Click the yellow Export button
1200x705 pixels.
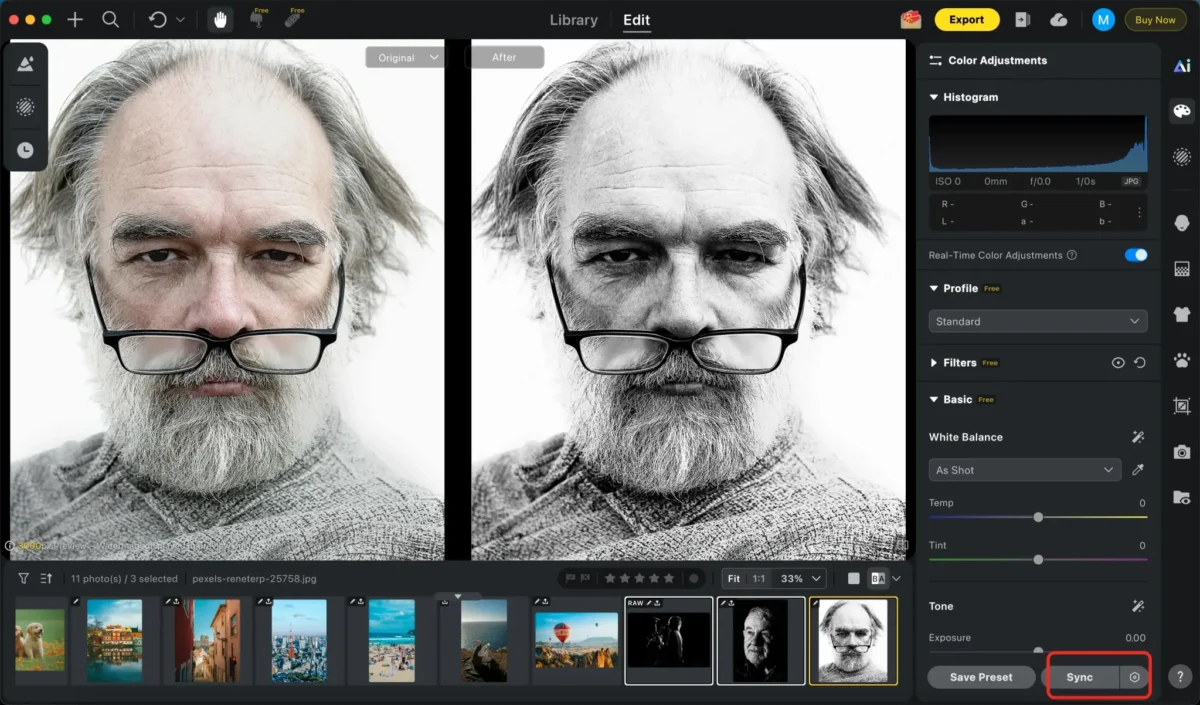point(966,20)
